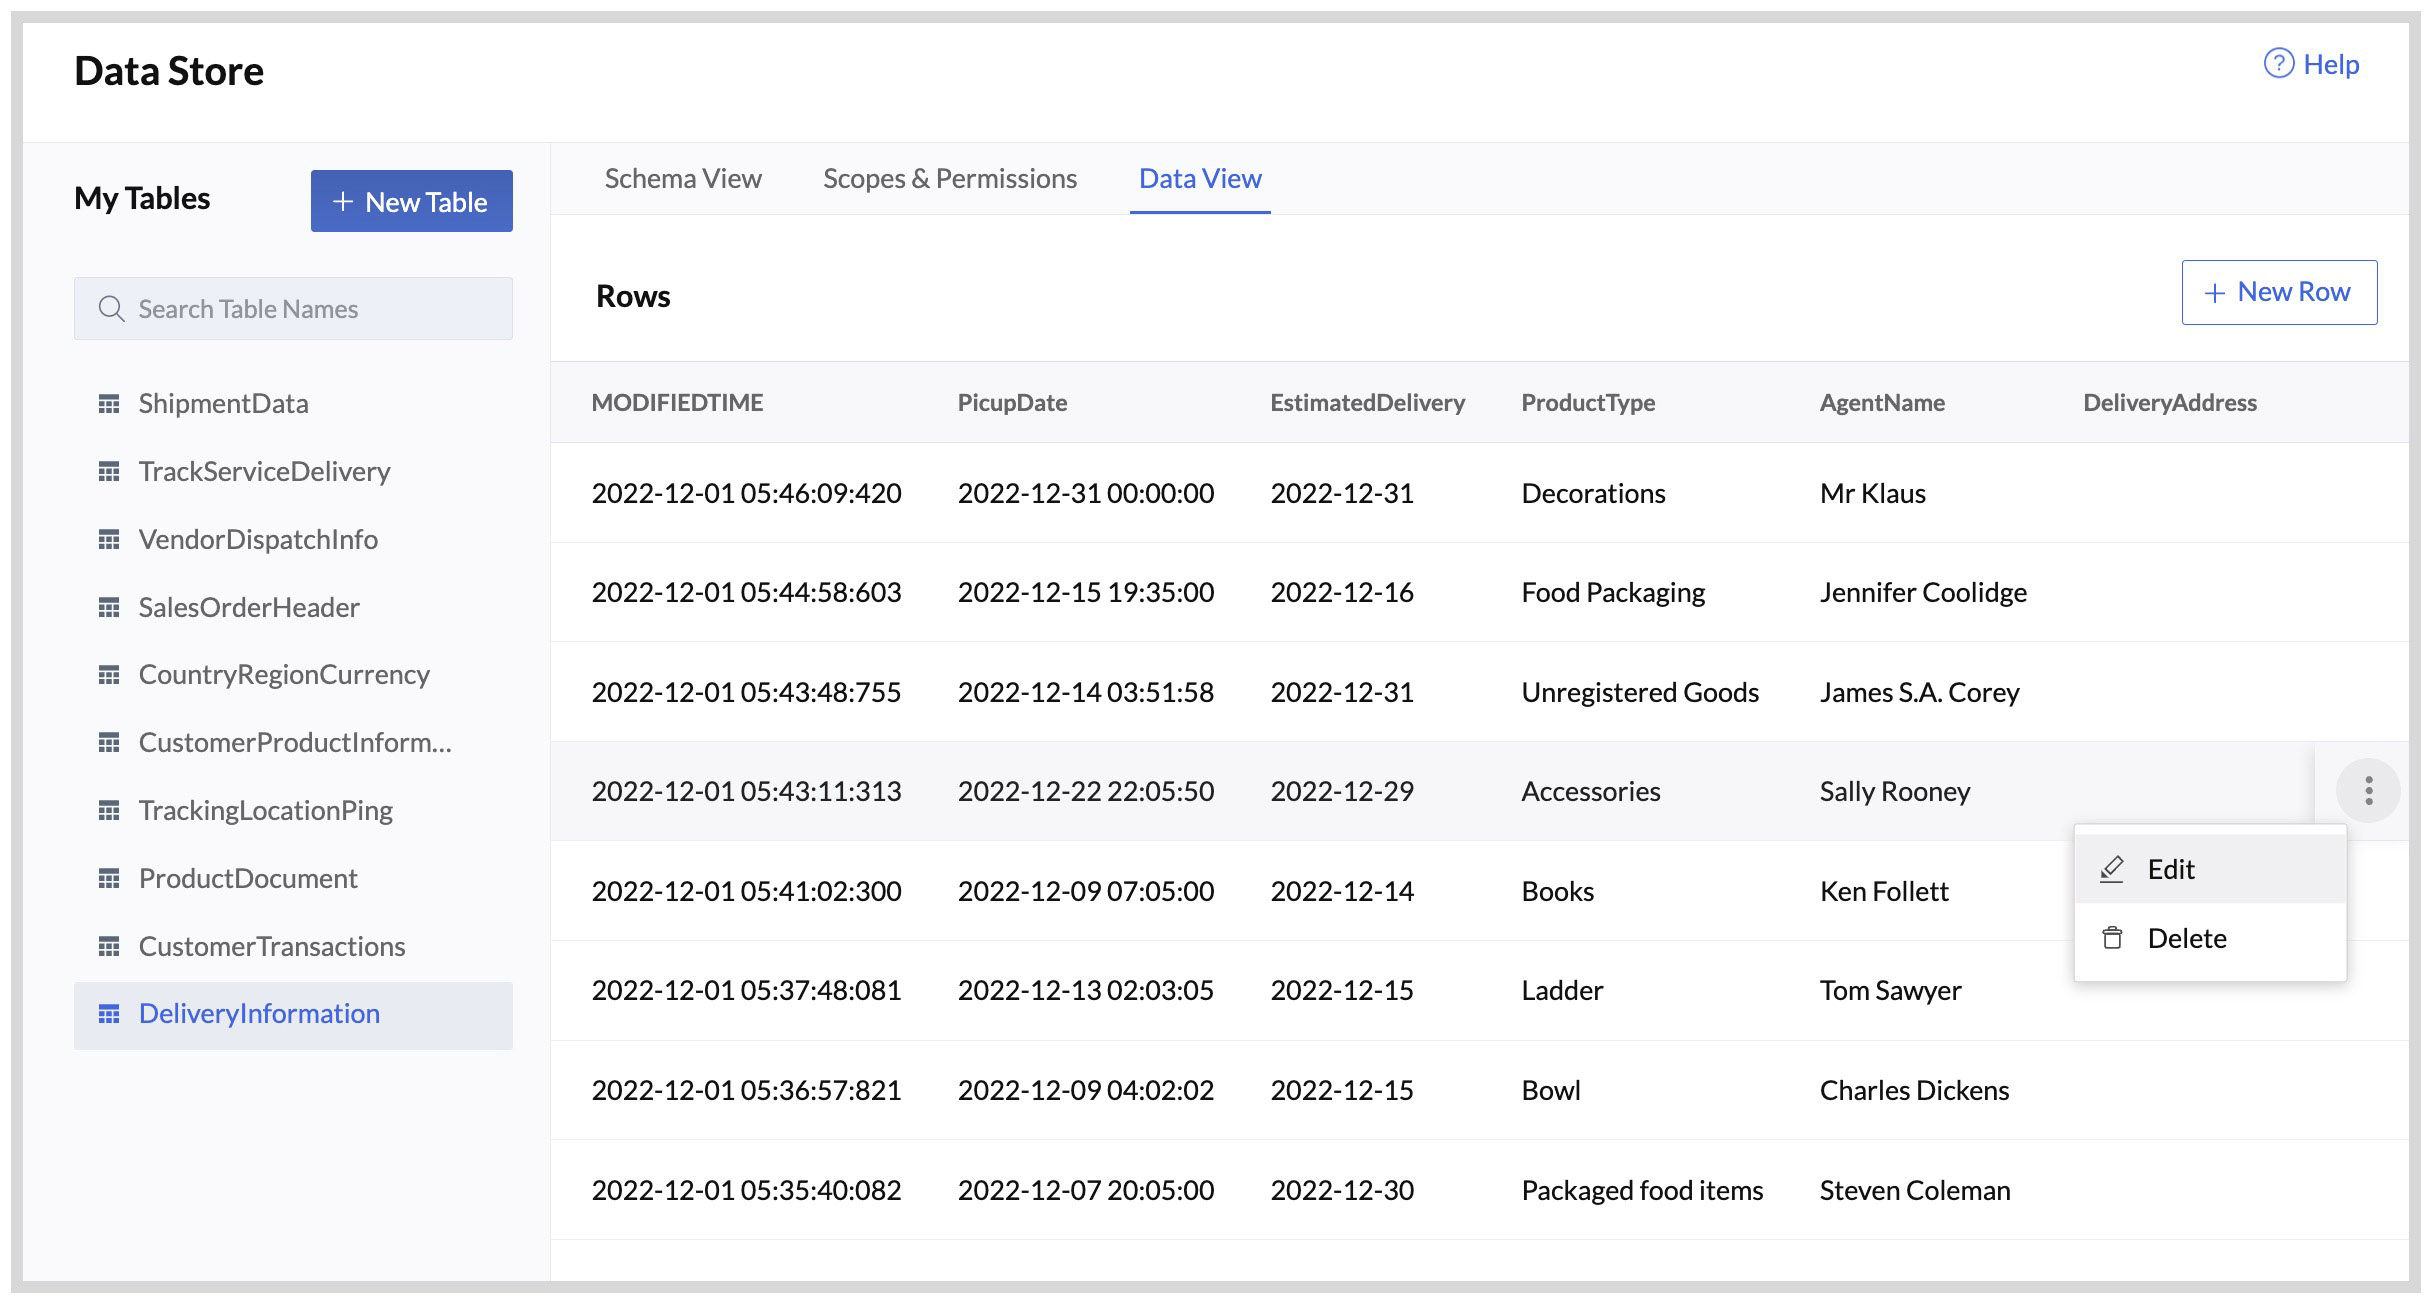Open the Scopes & Permissions tab
The height and width of the screenshot is (1304, 2432).
click(949, 178)
